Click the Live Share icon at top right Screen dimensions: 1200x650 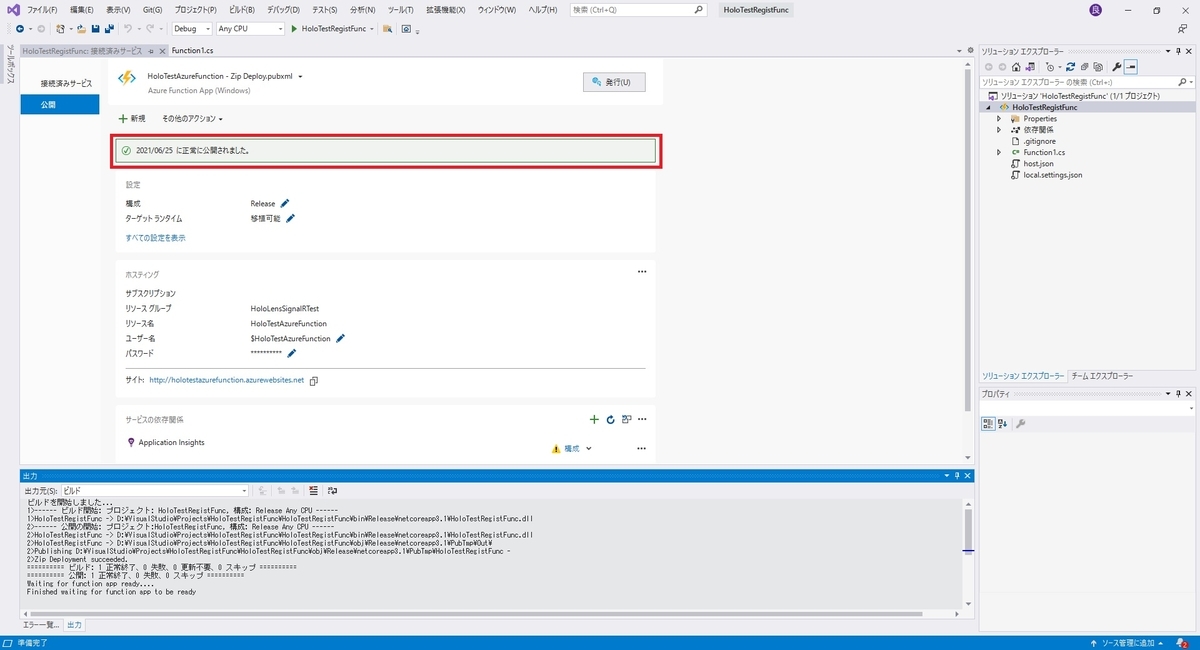[x=1181, y=29]
